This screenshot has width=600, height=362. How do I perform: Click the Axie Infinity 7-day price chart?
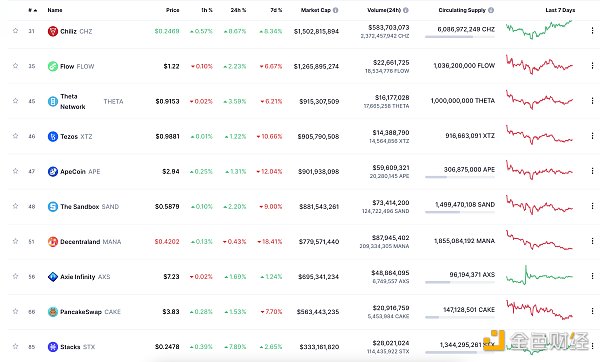pyautogui.click(x=539, y=275)
